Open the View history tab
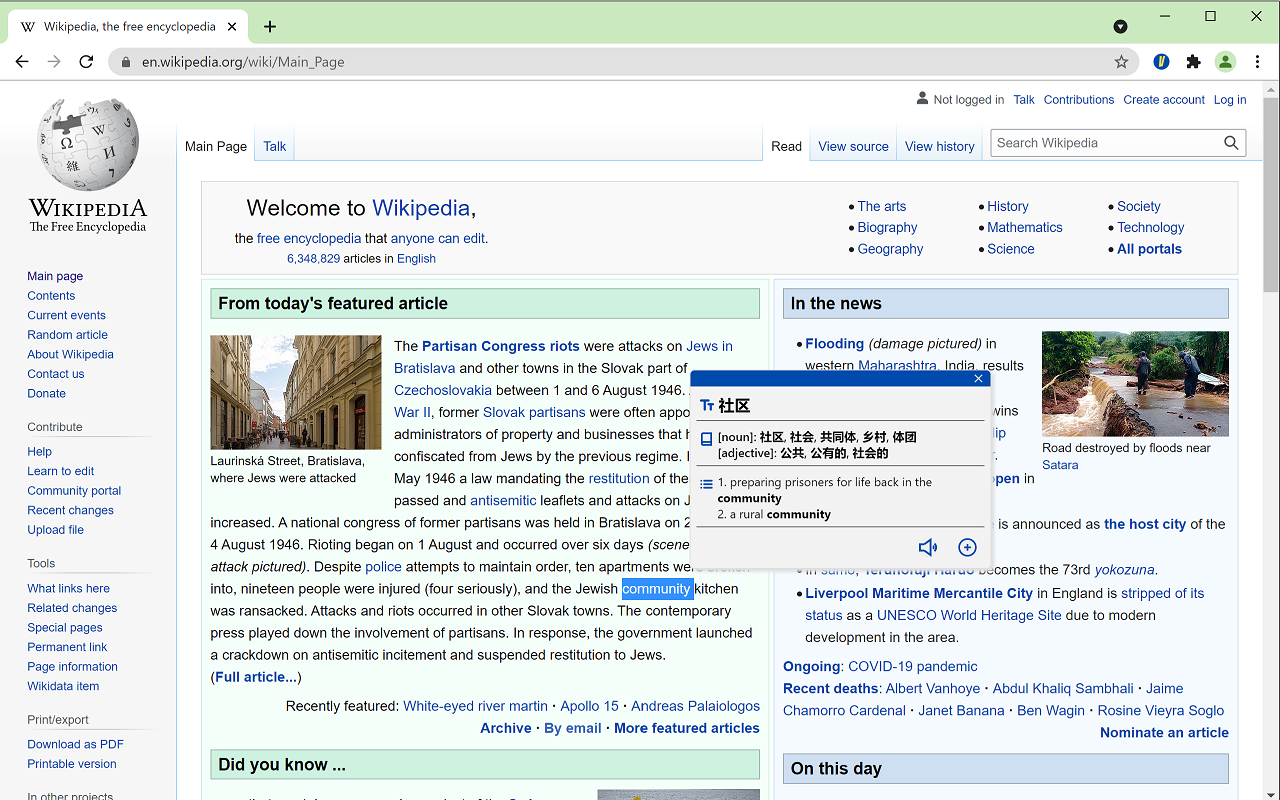 939,146
